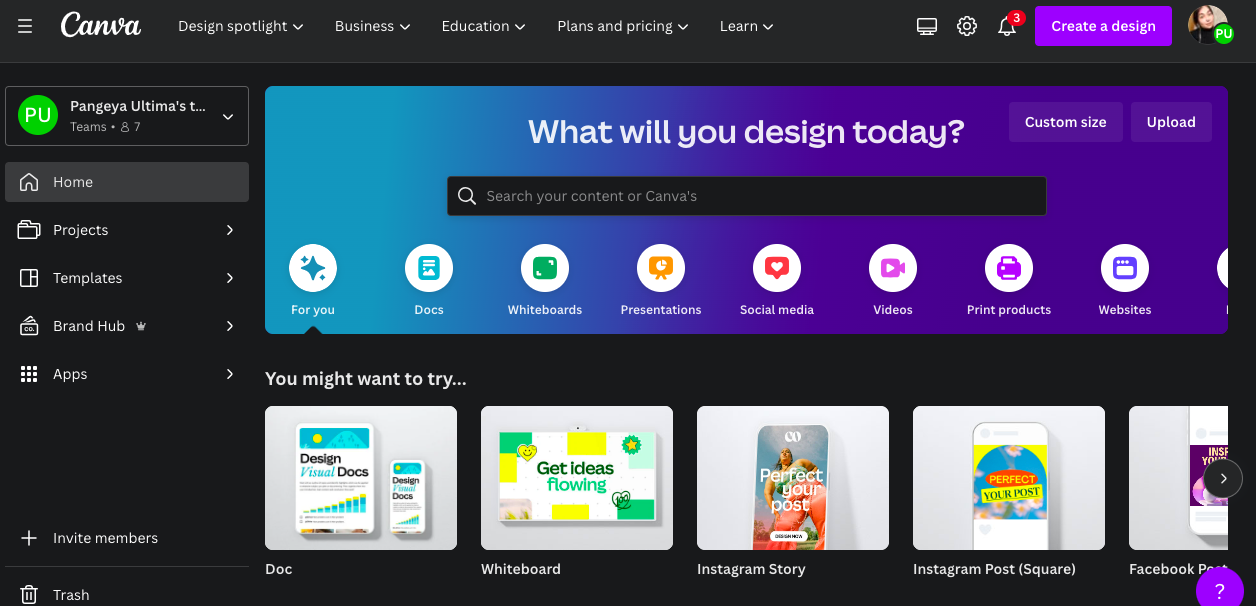
Task: Toggle the hamburger sidebar menu
Action: pyautogui.click(x=25, y=26)
